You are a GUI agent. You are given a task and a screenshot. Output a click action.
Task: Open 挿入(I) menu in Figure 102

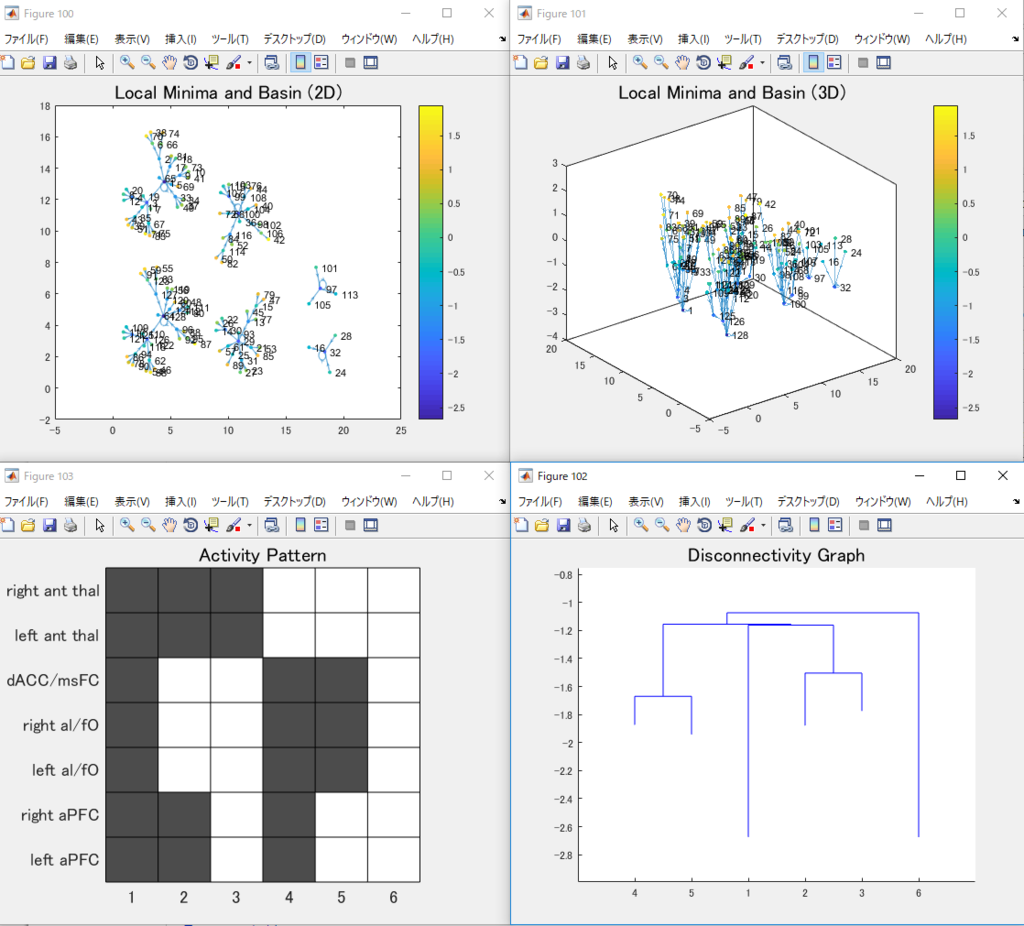click(694, 502)
